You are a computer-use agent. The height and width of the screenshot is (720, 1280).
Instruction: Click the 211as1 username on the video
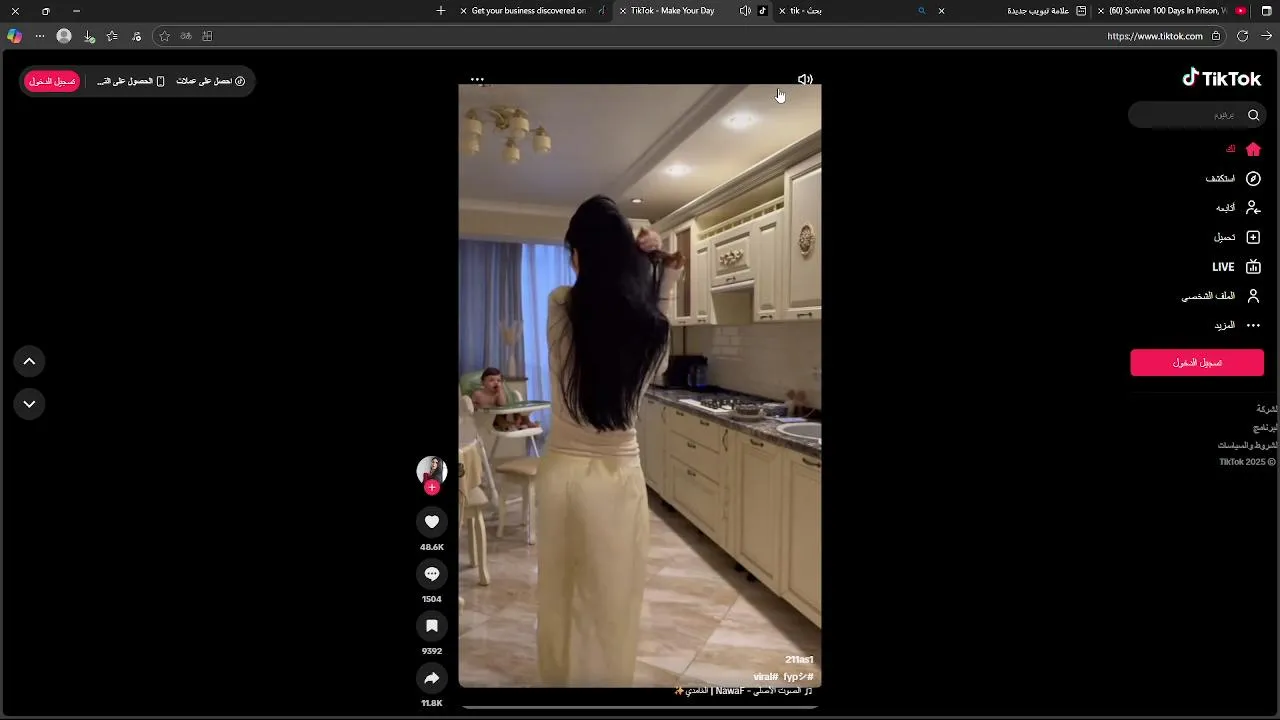[799, 660]
